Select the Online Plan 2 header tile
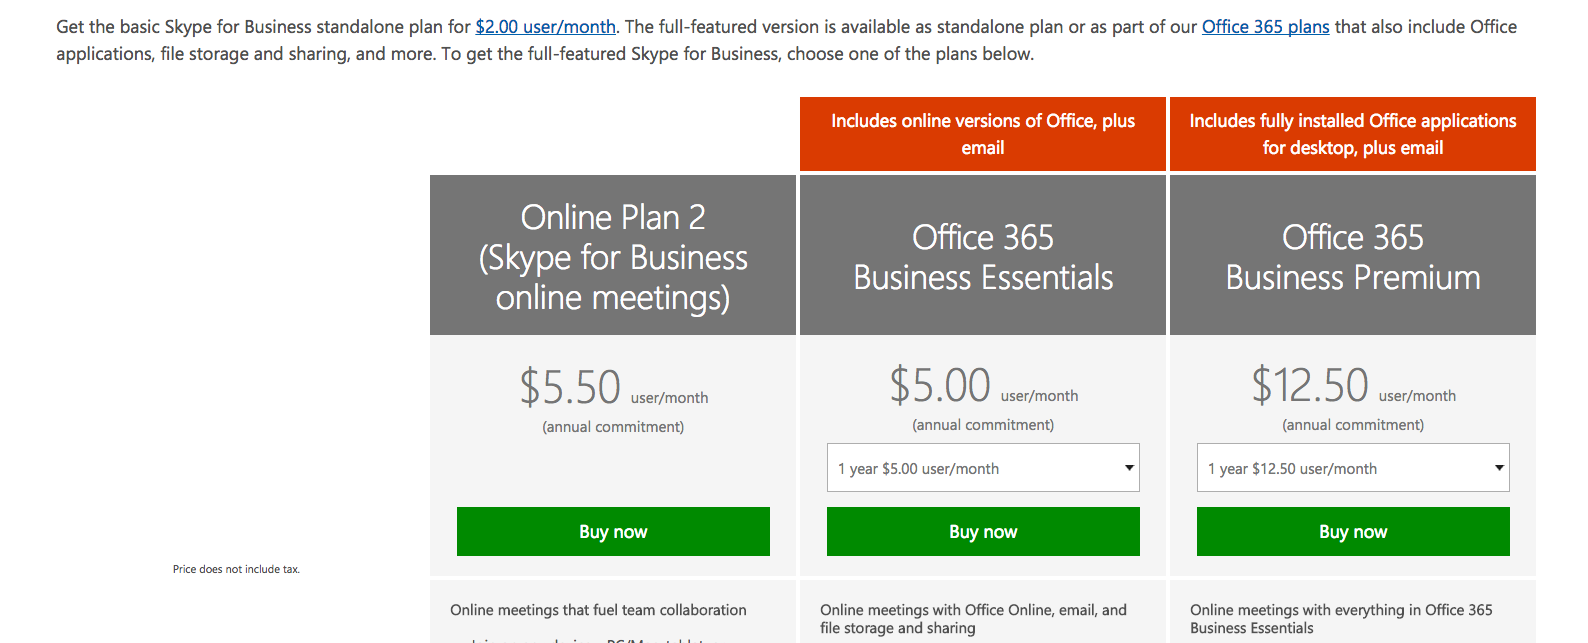The image size is (1588, 643). (613, 256)
